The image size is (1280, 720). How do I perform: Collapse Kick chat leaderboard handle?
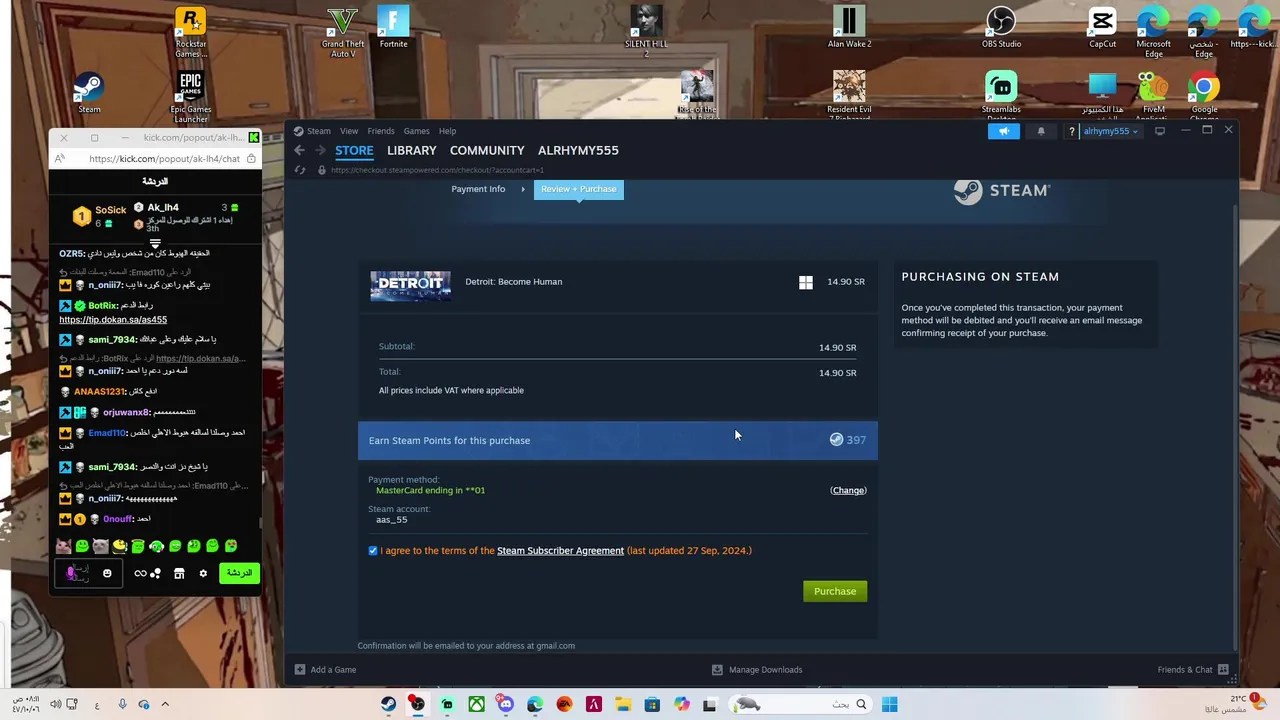[x=155, y=243]
